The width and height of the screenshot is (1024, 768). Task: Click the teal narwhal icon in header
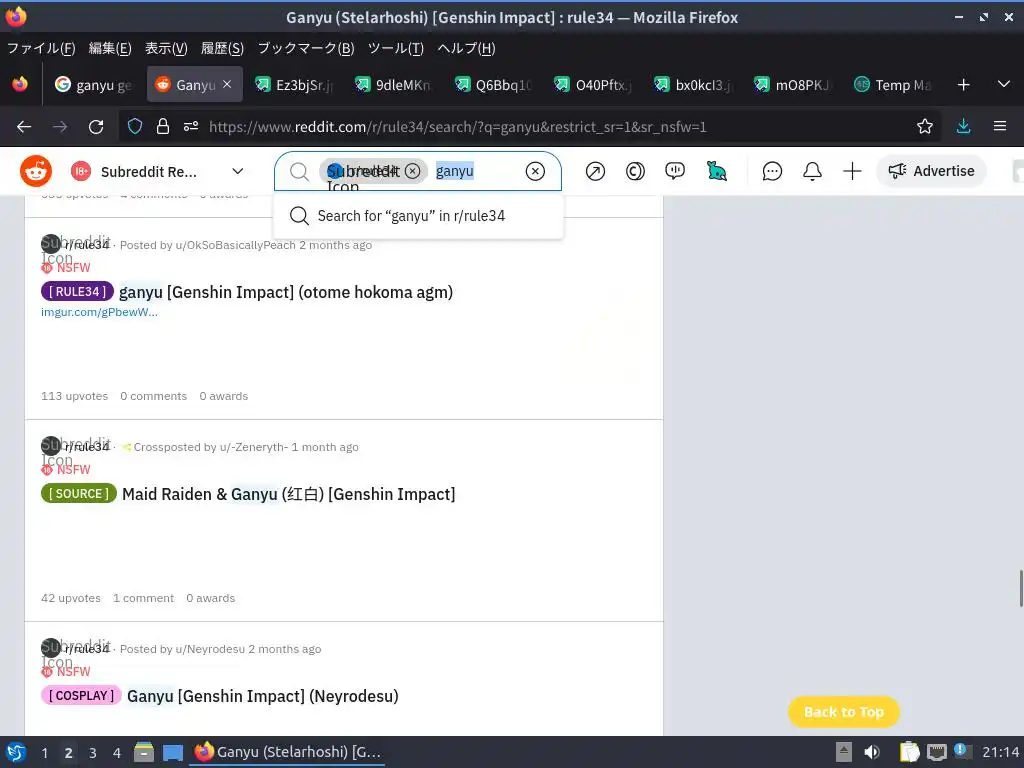[x=716, y=171]
